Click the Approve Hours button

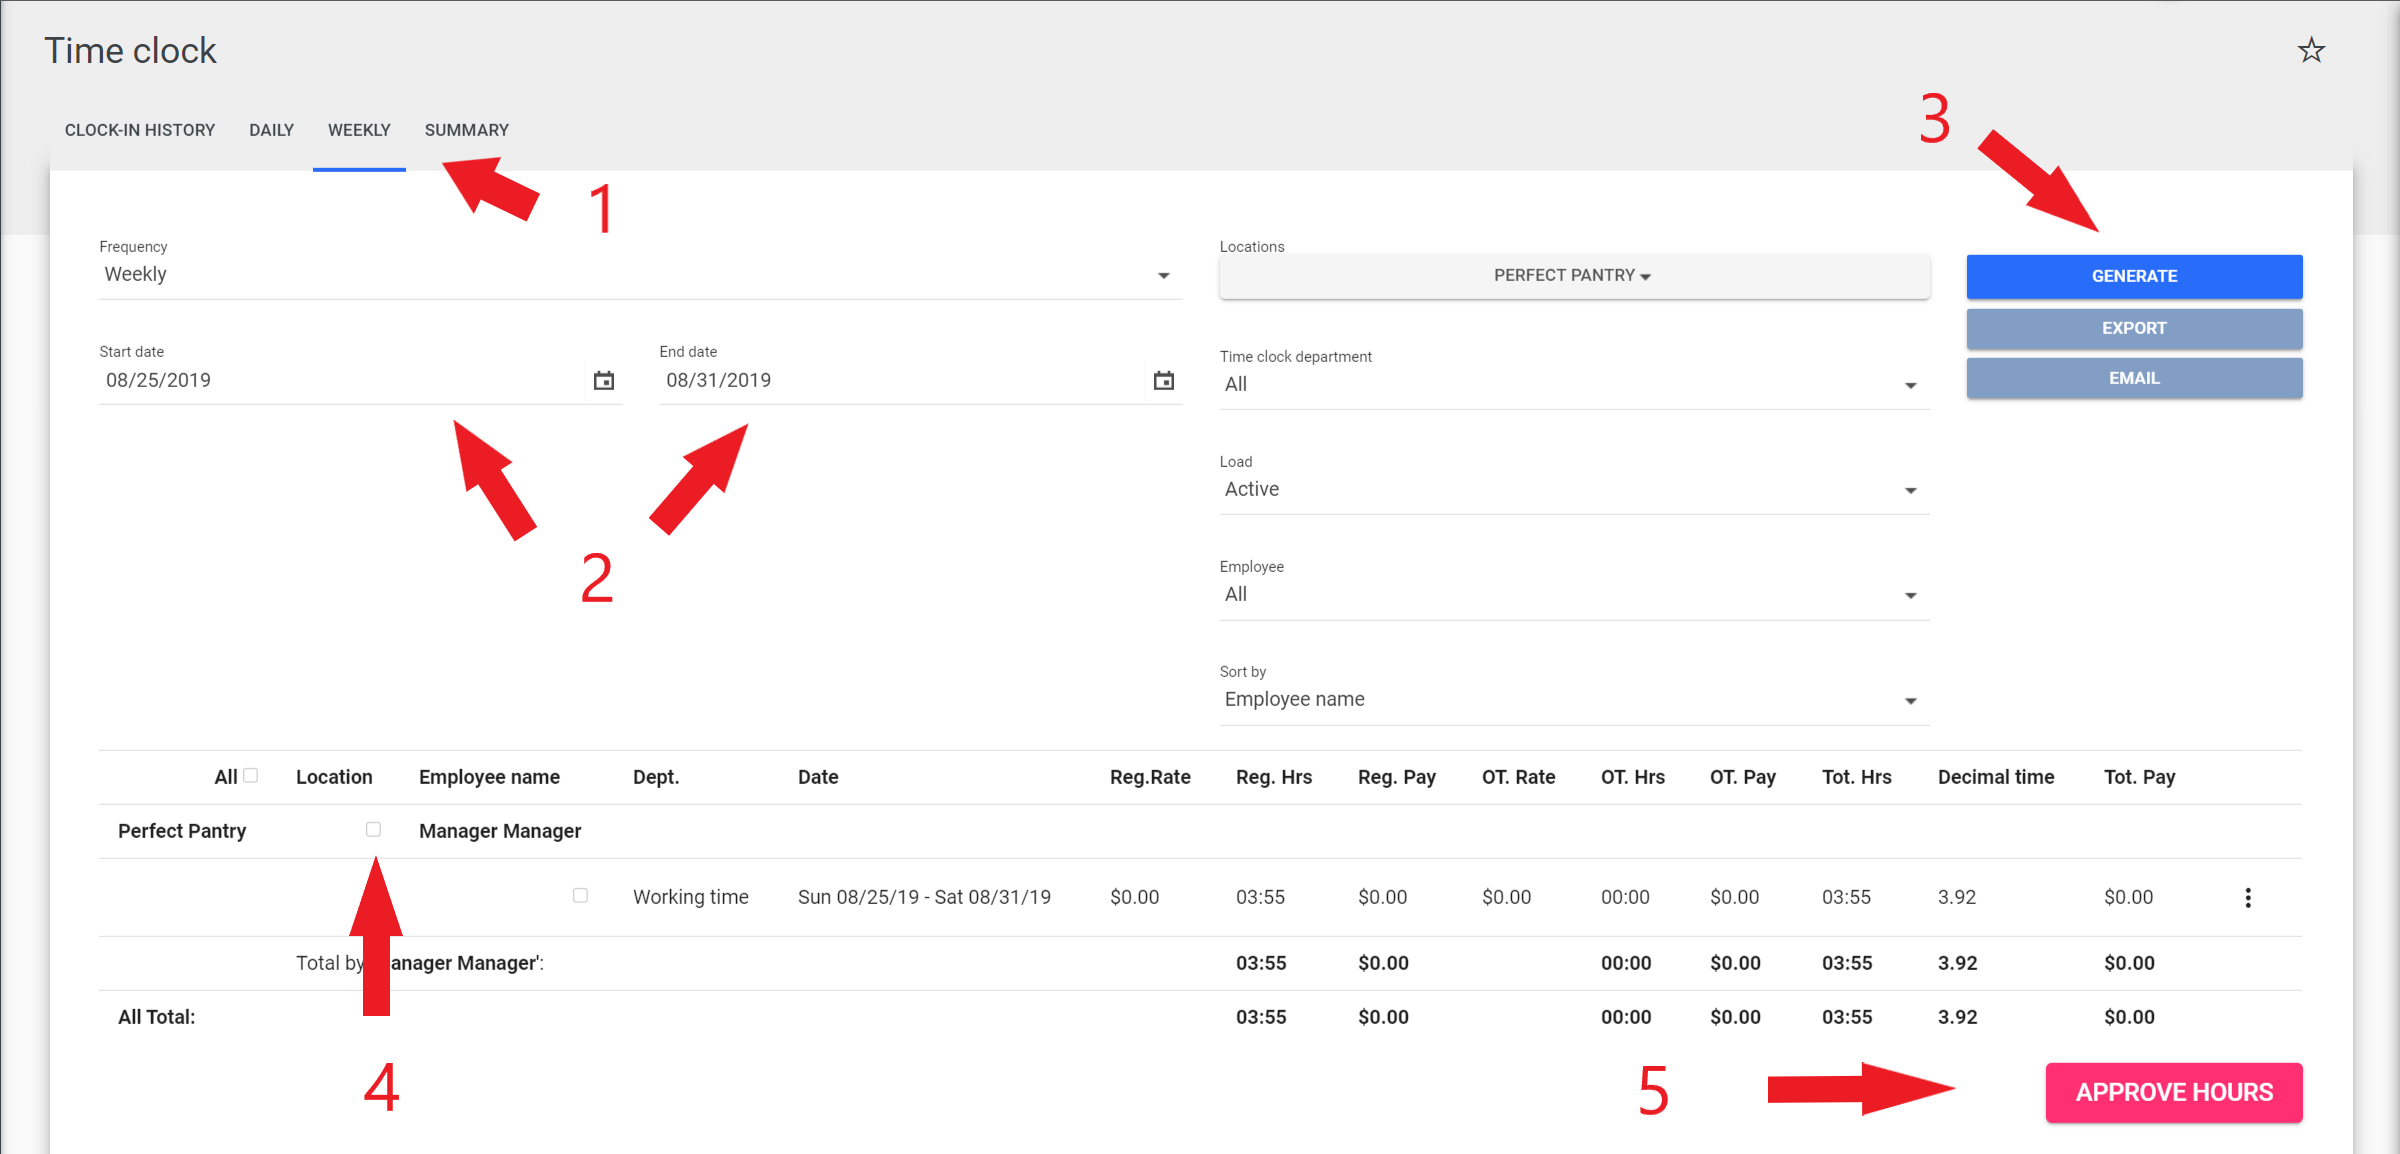pyautogui.click(x=2173, y=1093)
